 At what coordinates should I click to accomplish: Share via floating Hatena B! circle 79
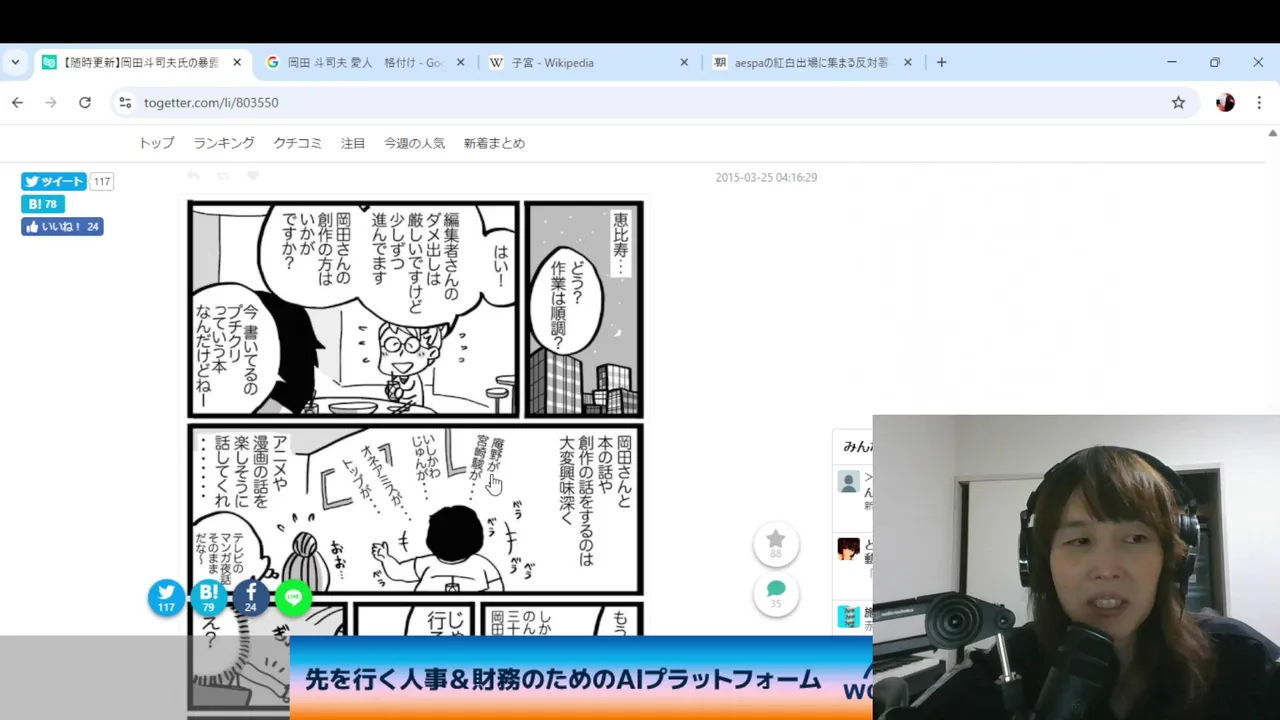[x=209, y=598]
